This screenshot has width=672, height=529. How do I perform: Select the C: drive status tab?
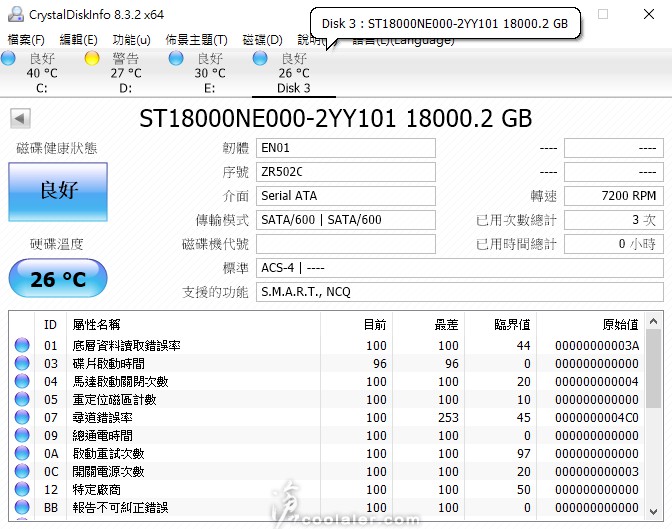[42, 72]
